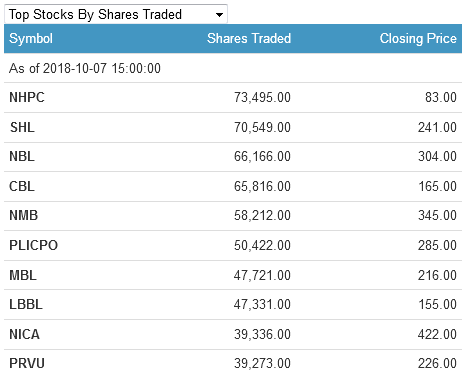
Task: Click the Shares Traded column header
Action: (249, 38)
